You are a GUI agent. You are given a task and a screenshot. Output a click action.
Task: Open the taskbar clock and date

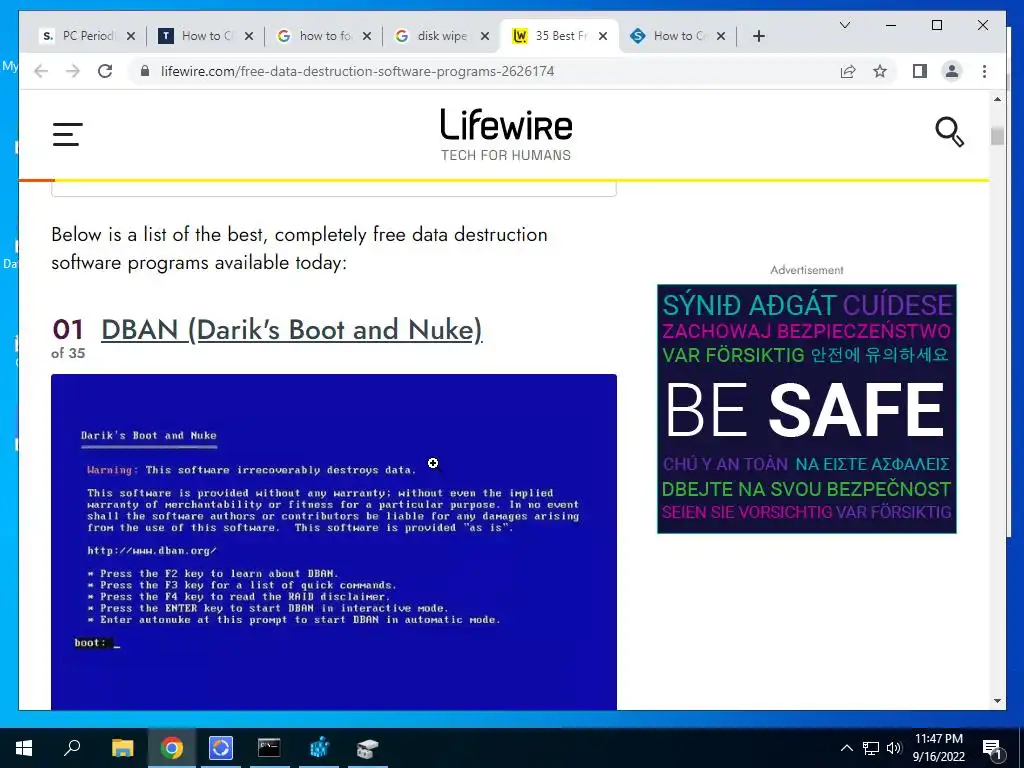[938, 748]
